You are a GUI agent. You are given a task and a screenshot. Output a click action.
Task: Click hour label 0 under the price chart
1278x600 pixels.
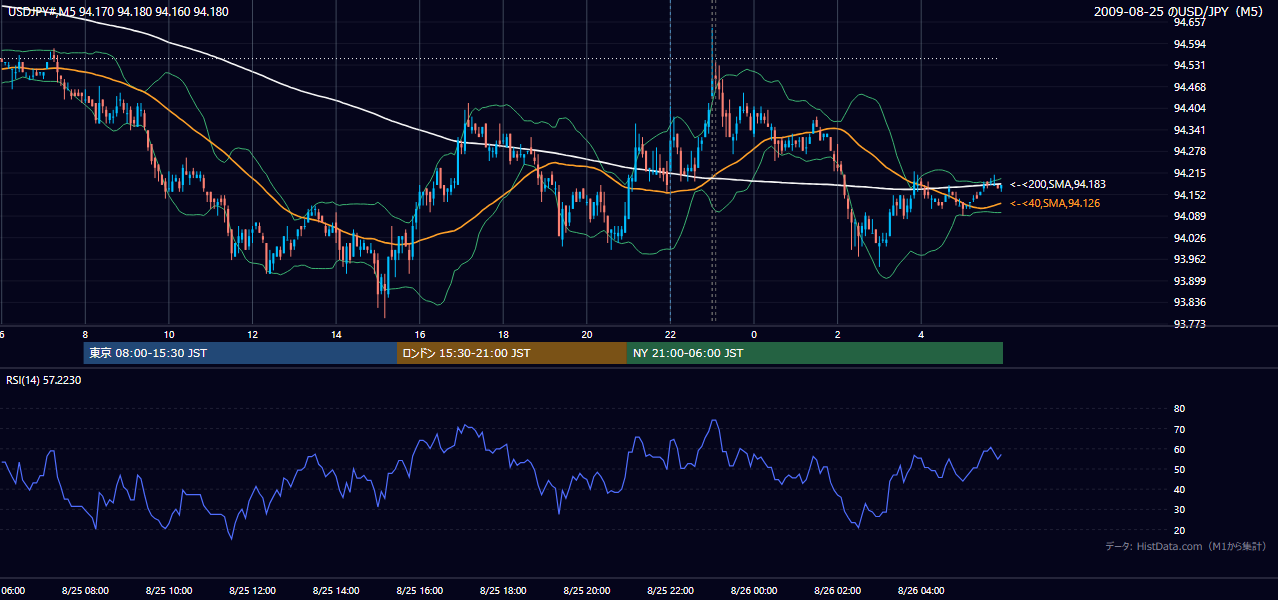tap(754, 335)
